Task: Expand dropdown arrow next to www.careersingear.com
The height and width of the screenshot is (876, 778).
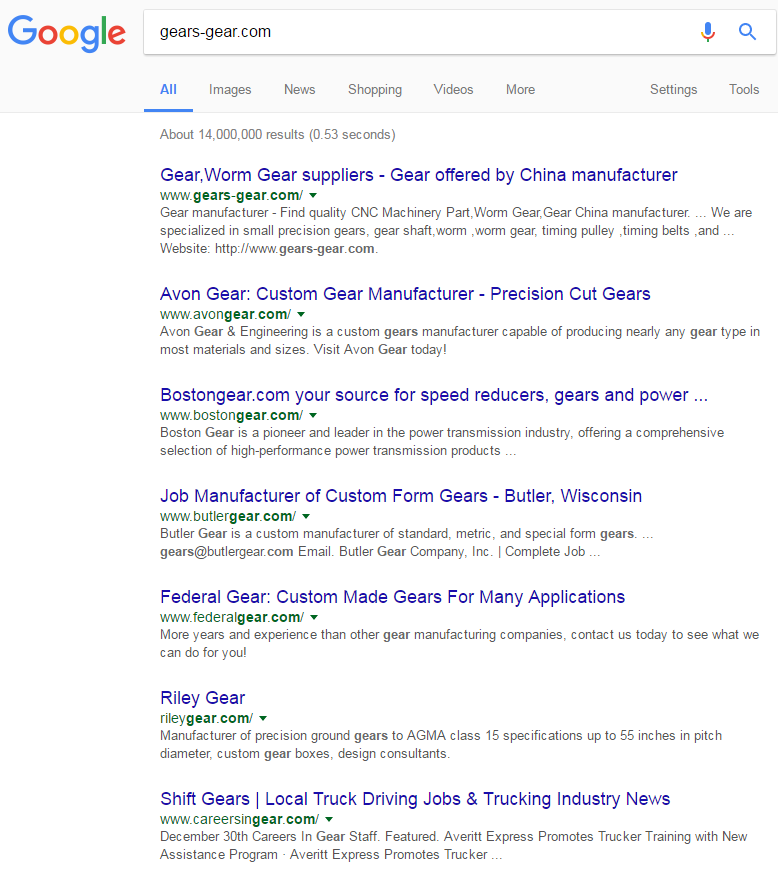Action: (329, 820)
